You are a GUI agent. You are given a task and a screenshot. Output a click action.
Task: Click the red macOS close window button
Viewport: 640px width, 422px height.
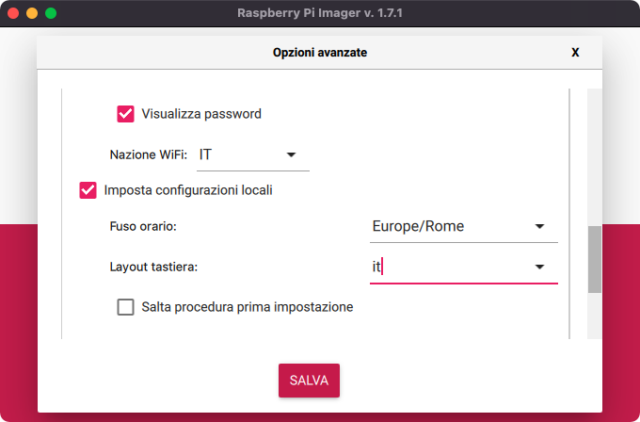[x=12, y=14]
